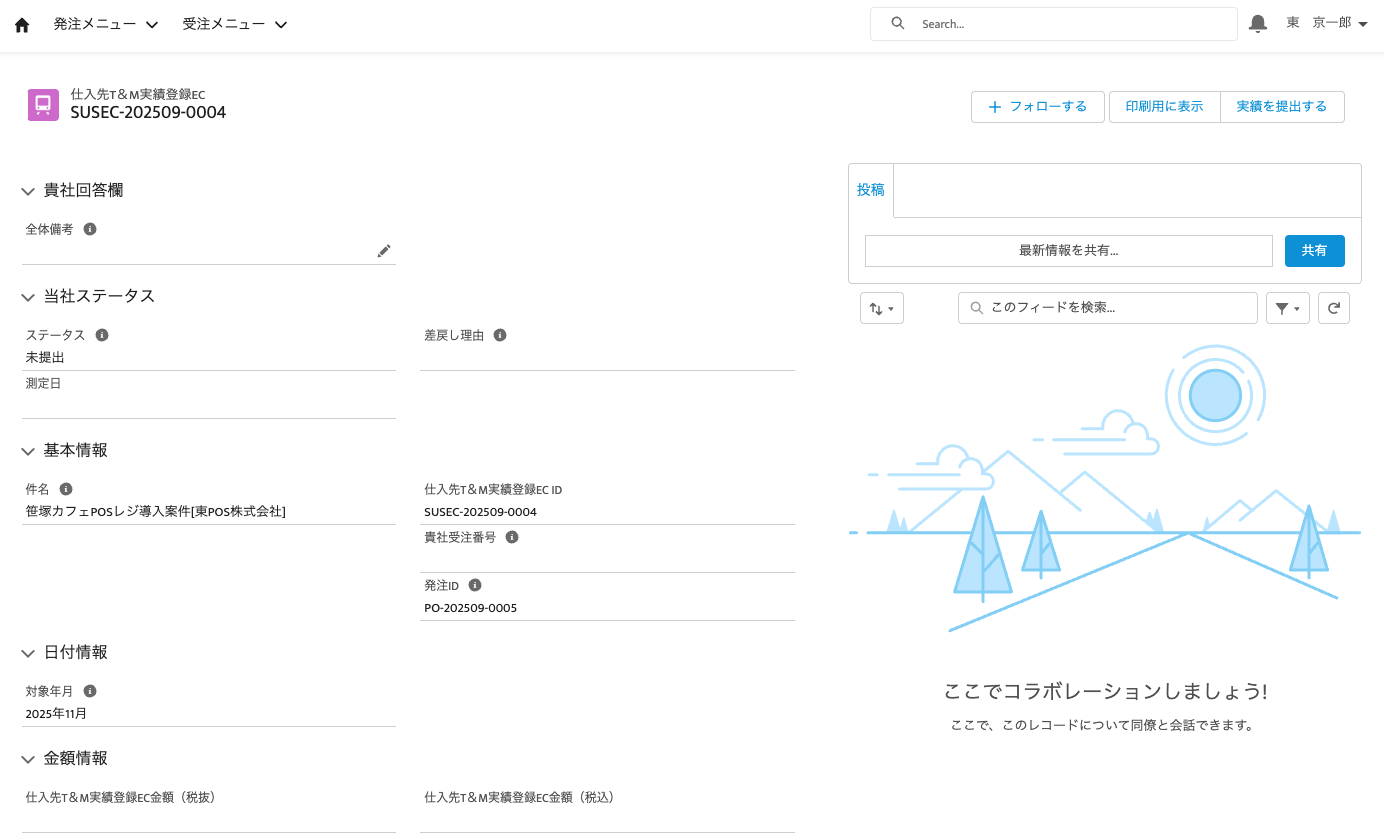Click the 未提出 status value
Viewport: 1384px width, 833px height.
45,357
